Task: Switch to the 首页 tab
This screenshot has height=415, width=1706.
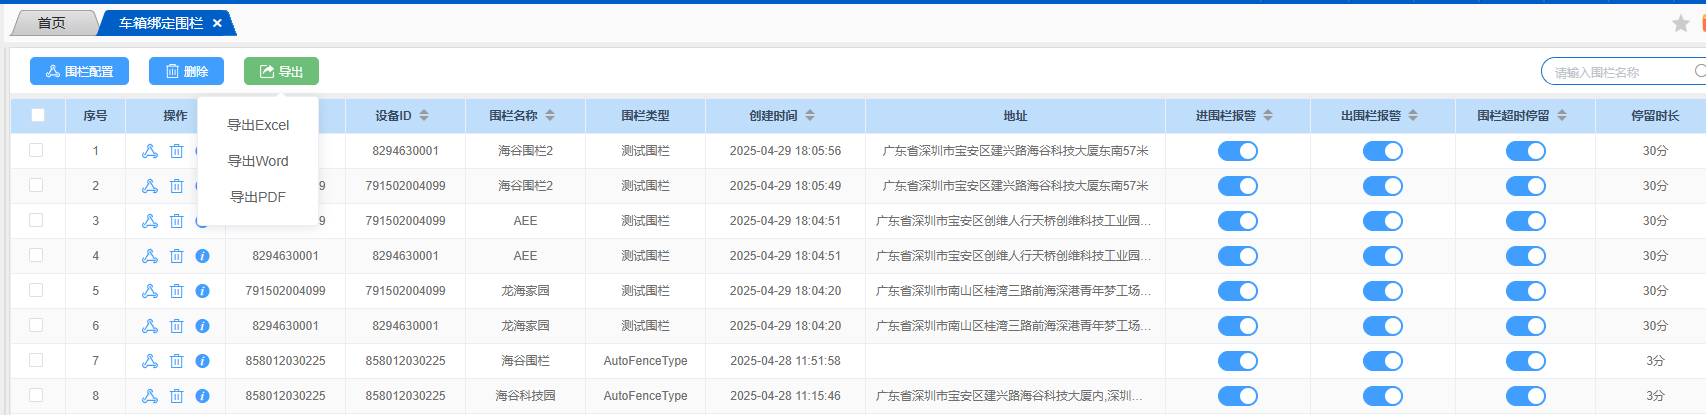Action: tap(52, 23)
